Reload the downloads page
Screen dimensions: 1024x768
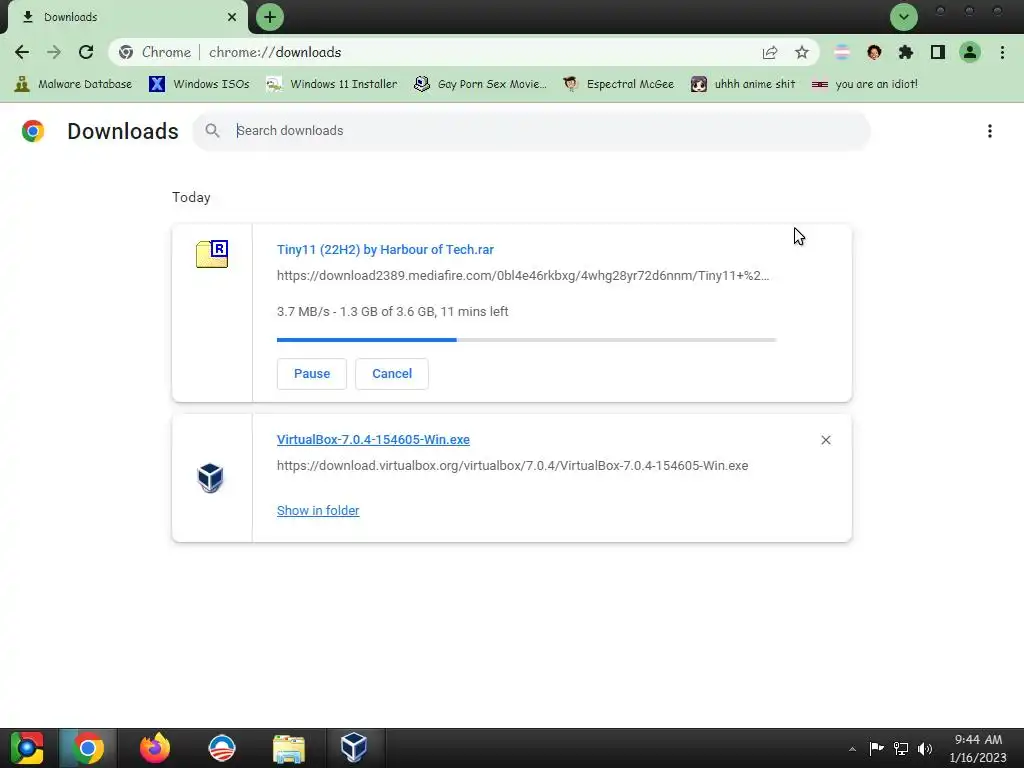coord(86,52)
